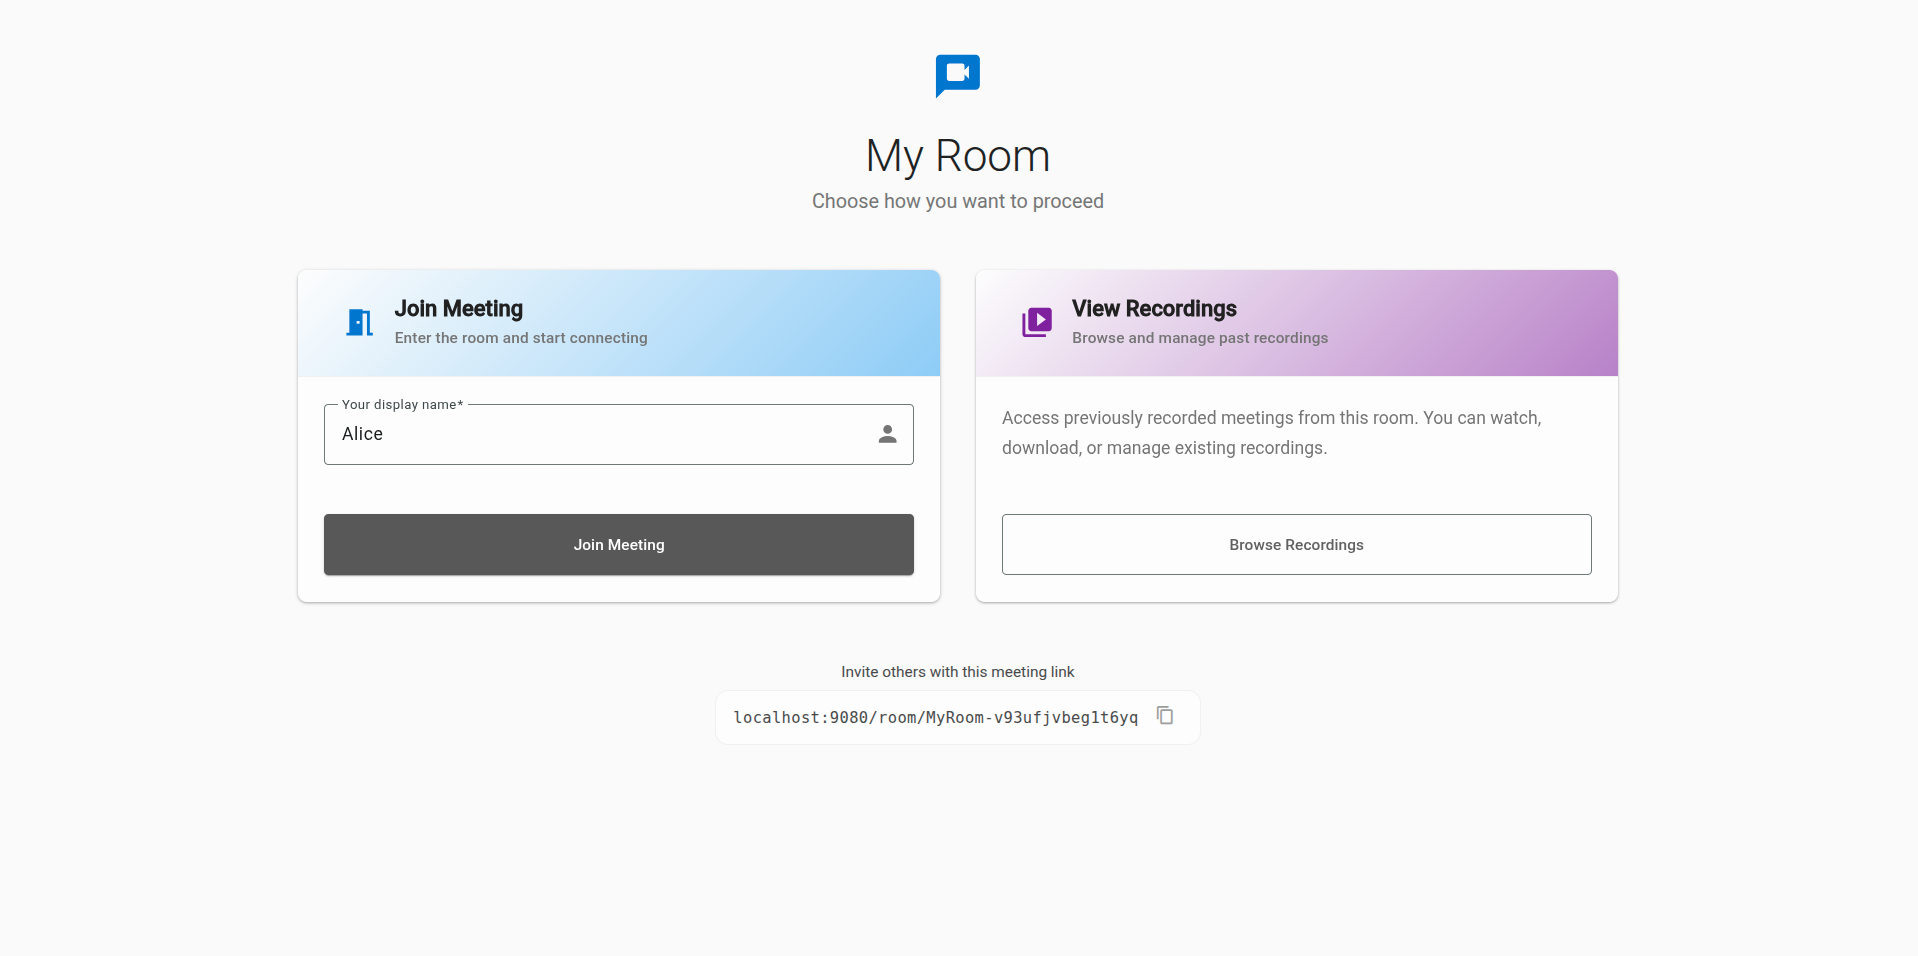Focus the display name field containing Alice
1918x956 pixels.
[x=600, y=434]
